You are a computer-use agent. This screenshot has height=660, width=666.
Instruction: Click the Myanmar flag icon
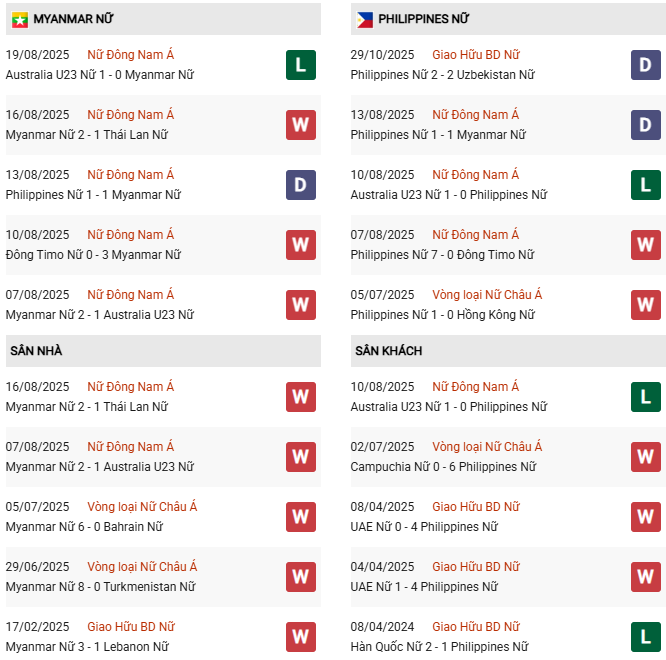click(x=19, y=19)
